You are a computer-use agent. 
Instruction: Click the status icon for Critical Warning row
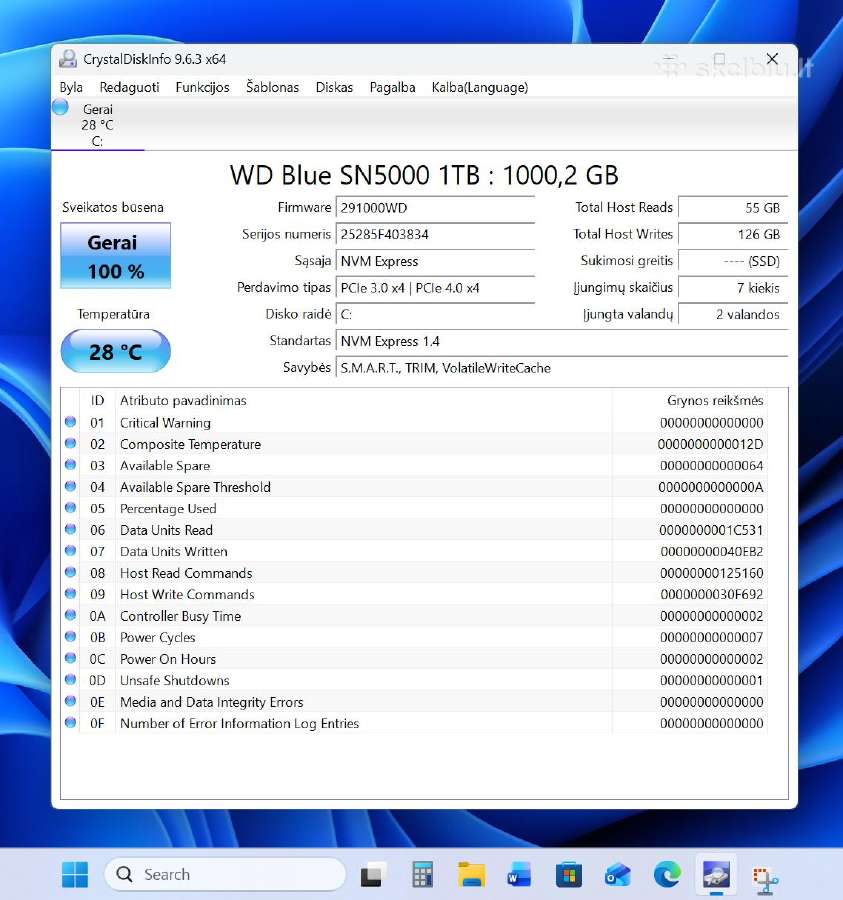(71, 422)
